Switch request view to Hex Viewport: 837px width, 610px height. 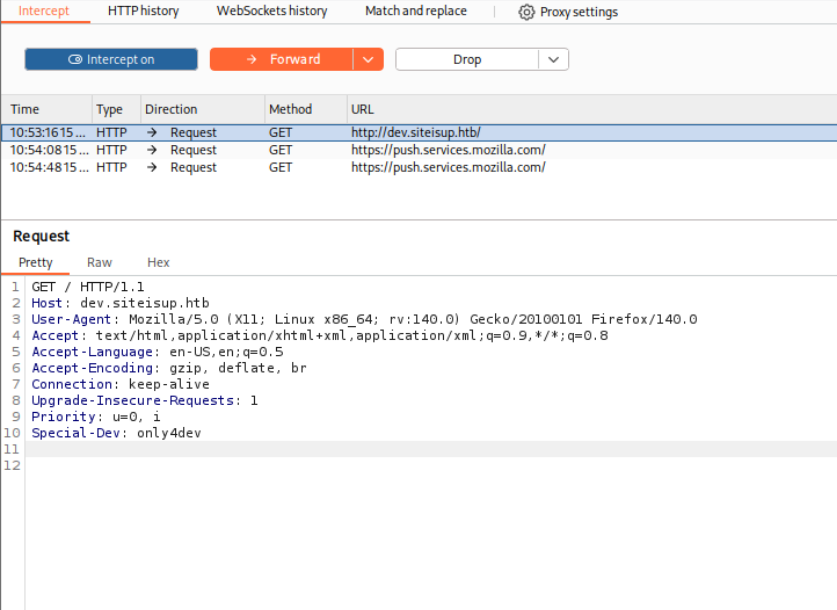[x=158, y=262]
